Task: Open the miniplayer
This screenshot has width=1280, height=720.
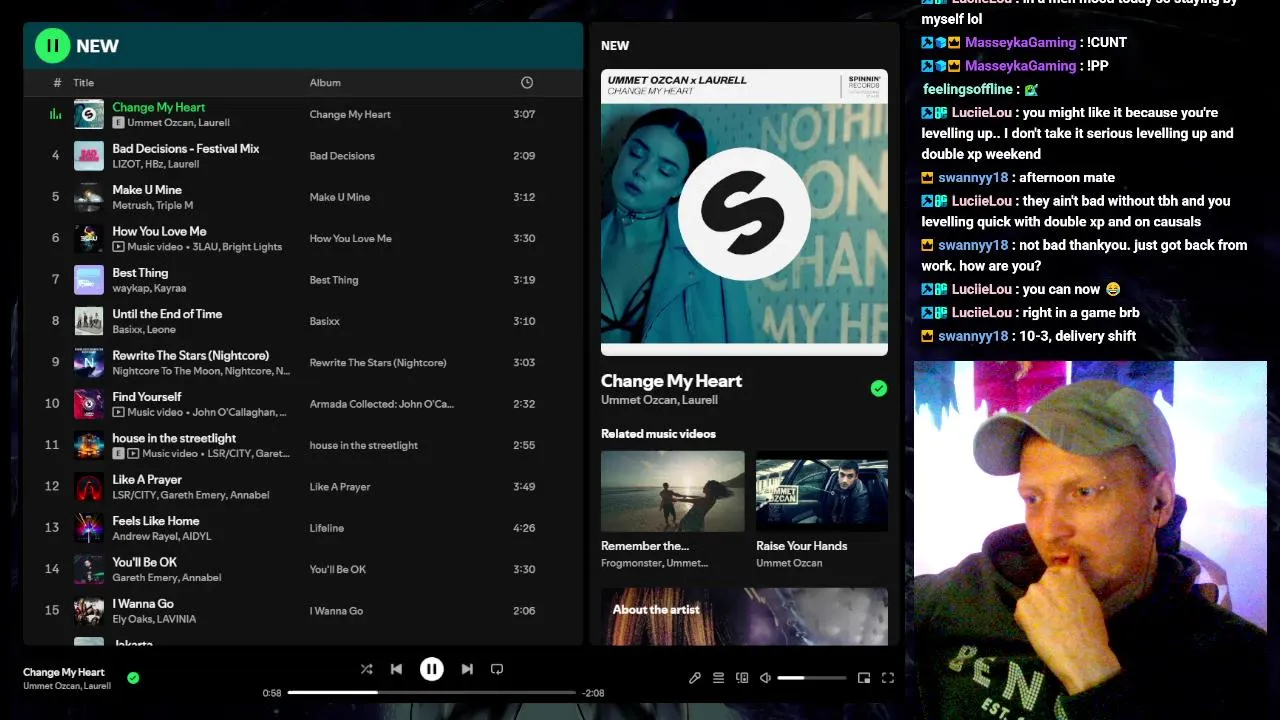Action: coord(864,678)
